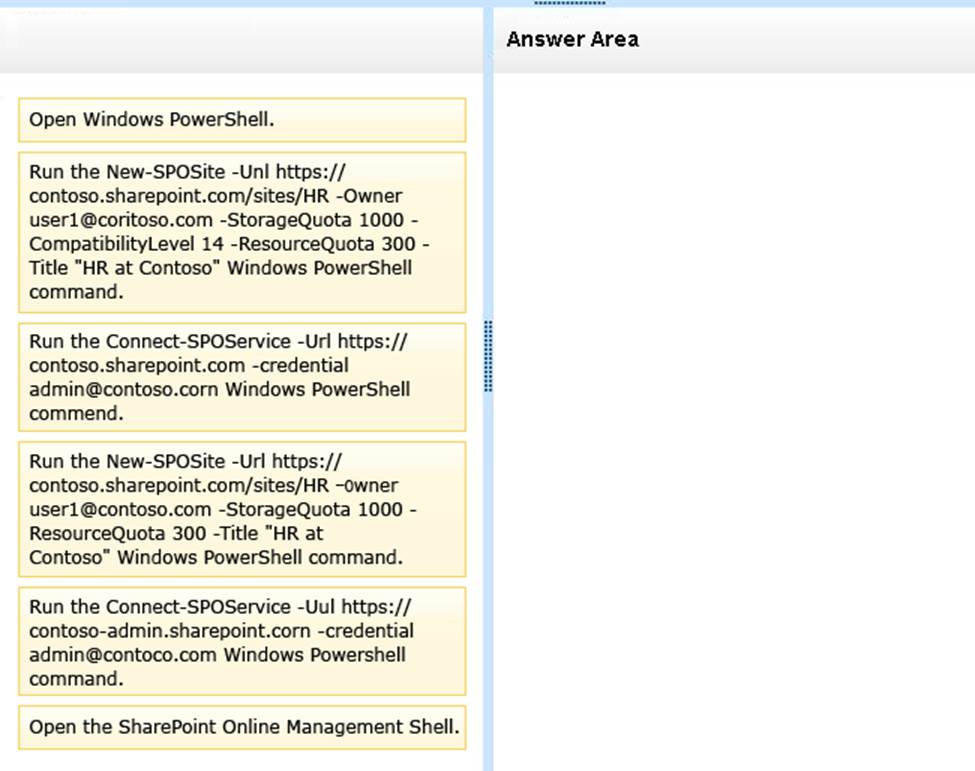
Task: Select the Open Windows PowerShell step
Action: pyautogui.click(x=241, y=120)
